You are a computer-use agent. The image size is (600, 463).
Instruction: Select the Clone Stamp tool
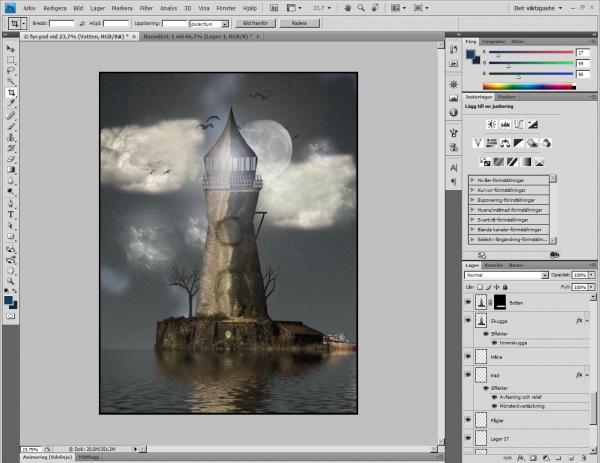tap(10, 137)
